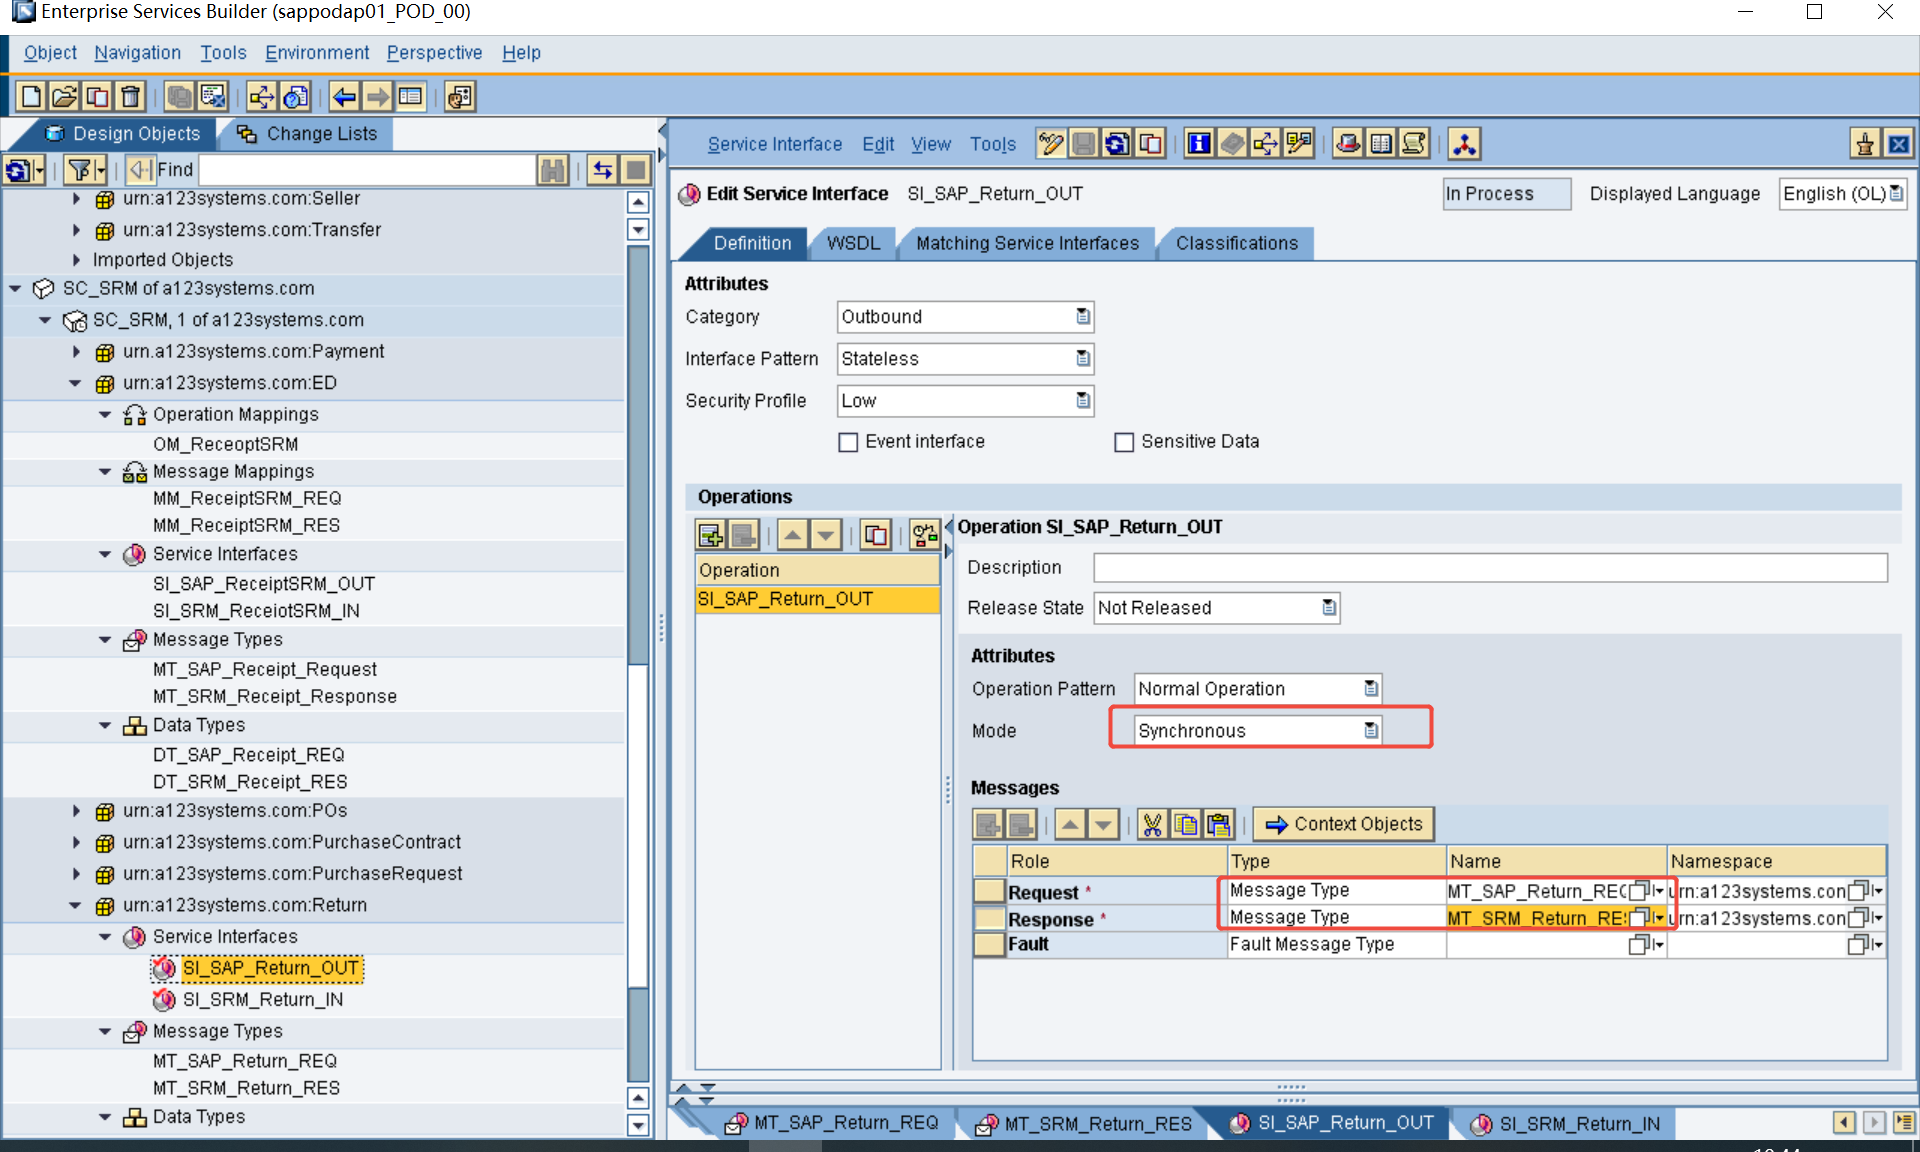Open the SI_SRM_Return_IN bottom tab
The width and height of the screenshot is (1920, 1152).
pos(1566,1123)
